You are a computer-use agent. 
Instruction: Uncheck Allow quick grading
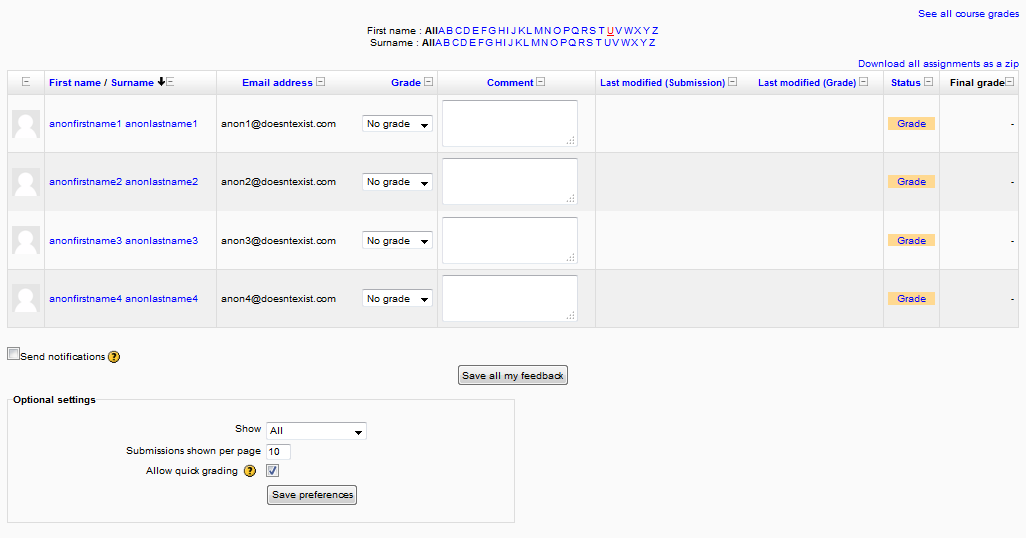click(x=272, y=471)
